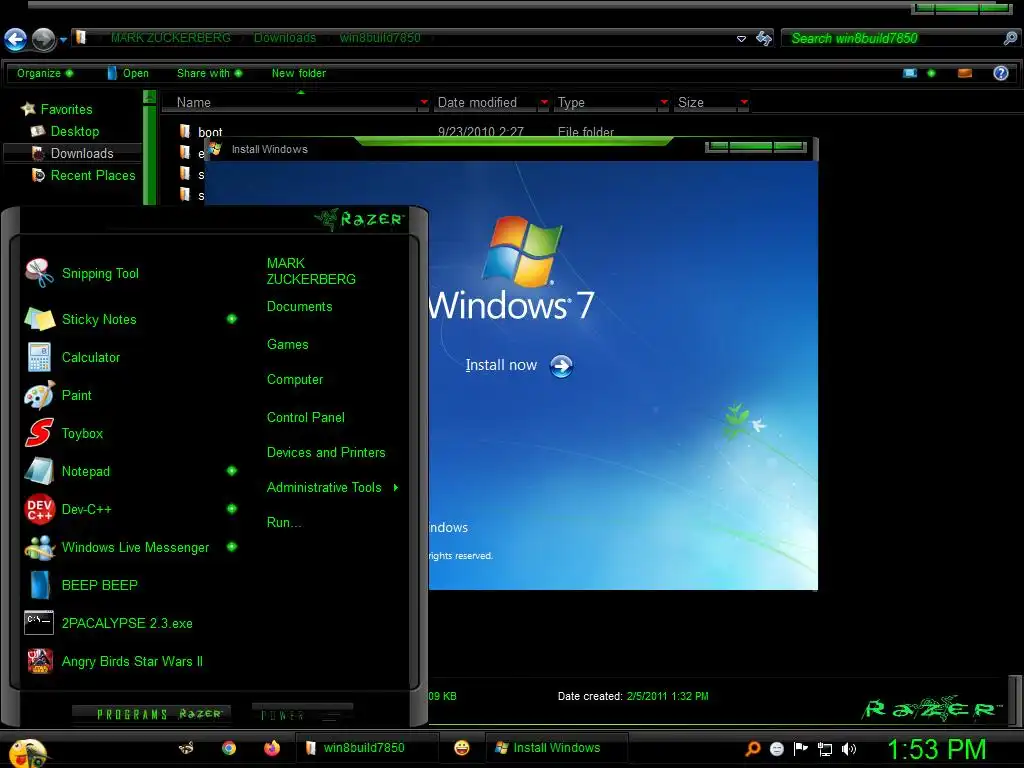Open Games from start menu
The width and height of the screenshot is (1024, 768).
coord(287,344)
